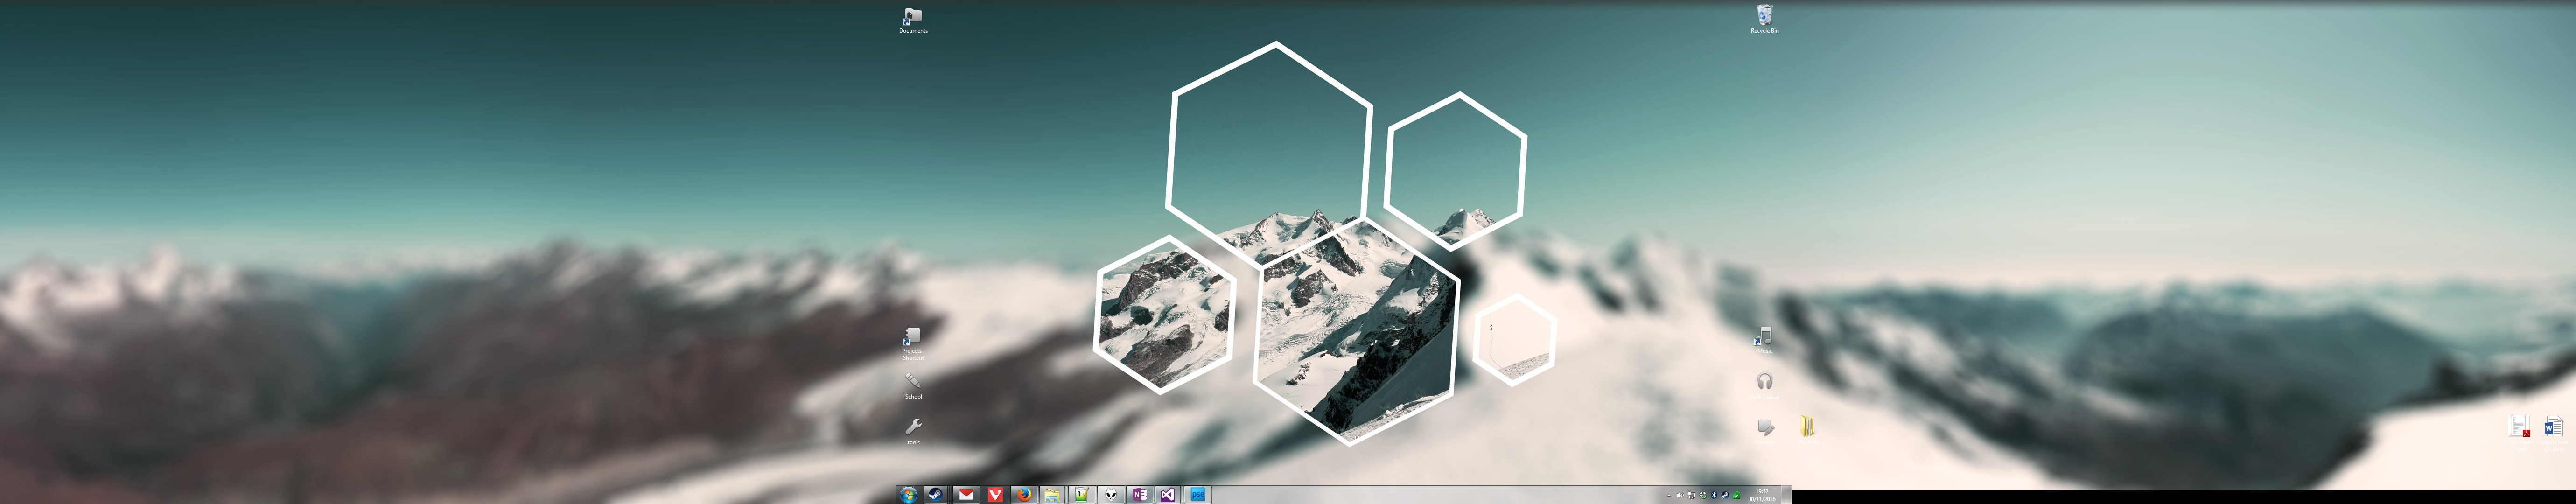Launch Vivaldi browser from taskbar
The height and width of the screenshot is (504, 2576).
click(x=994, y=495)
